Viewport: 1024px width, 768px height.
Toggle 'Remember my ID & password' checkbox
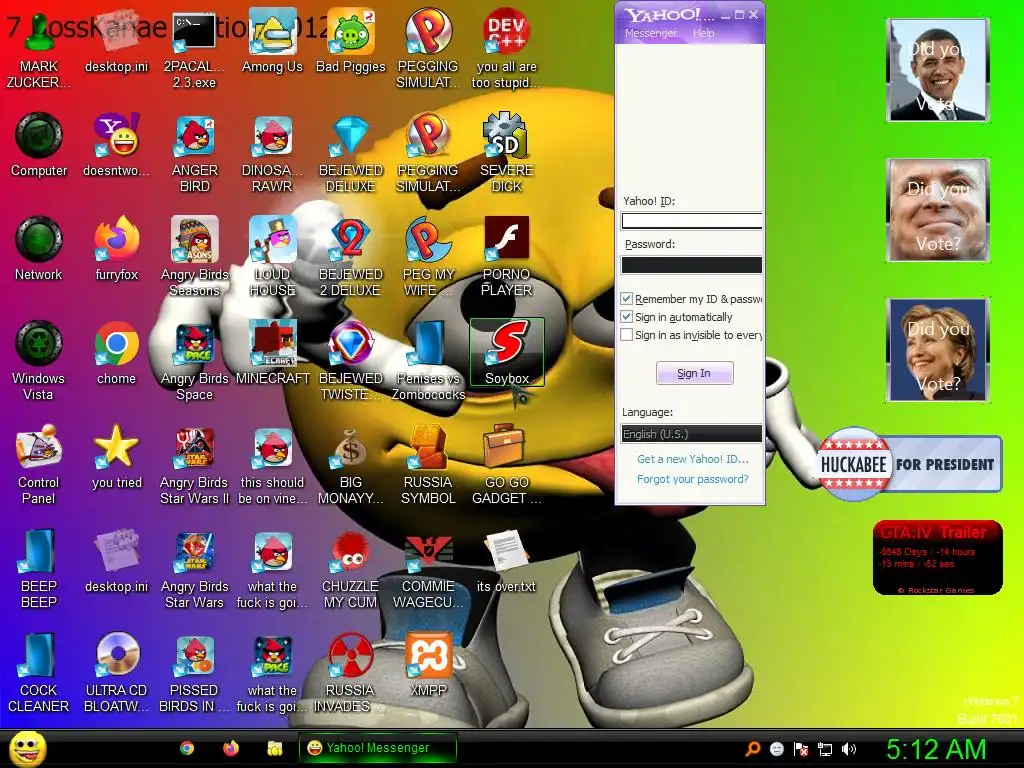pos(626,298)
